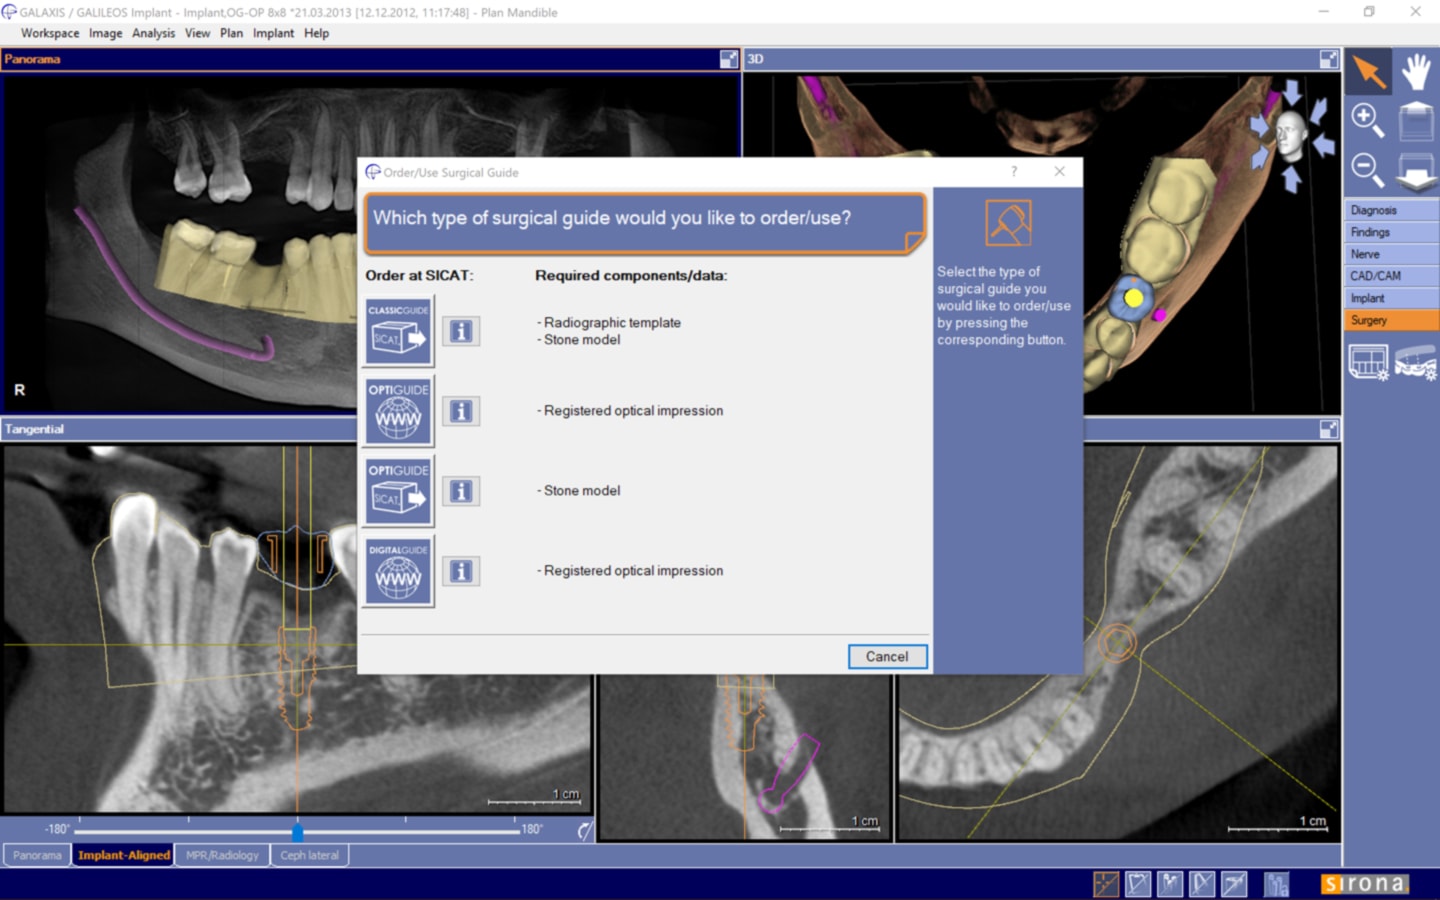Toggle fullscreen on the 3D view

coord(1329,59)
